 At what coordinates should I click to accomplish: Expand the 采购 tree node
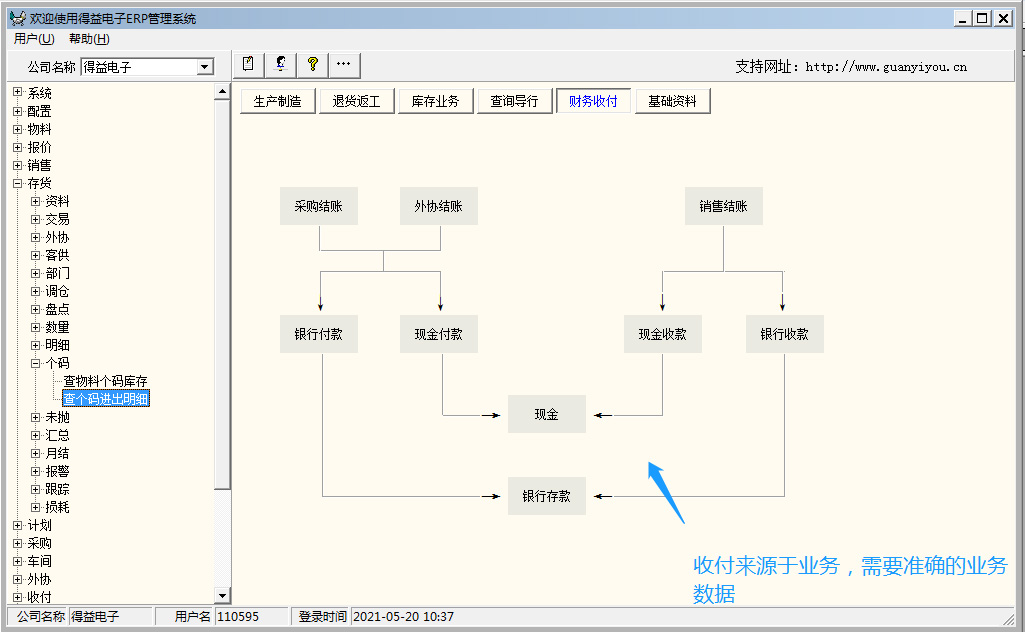click(17, 543)
